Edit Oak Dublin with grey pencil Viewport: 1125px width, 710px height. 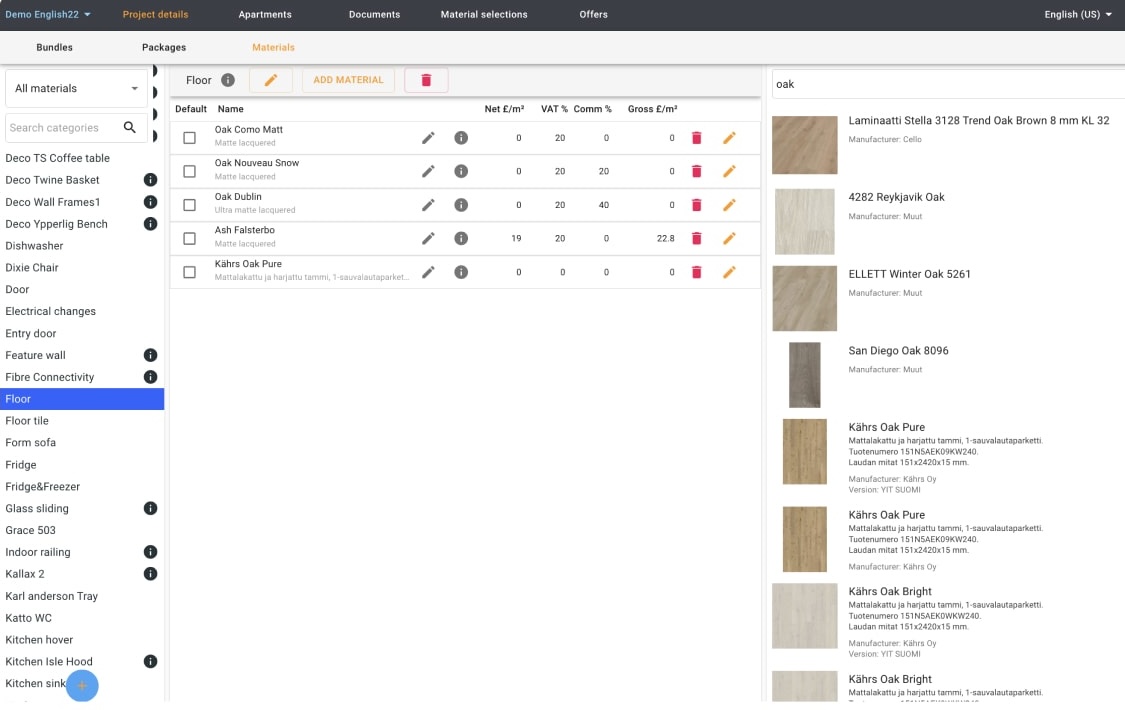pyautogui.click(x=428, y=205)
